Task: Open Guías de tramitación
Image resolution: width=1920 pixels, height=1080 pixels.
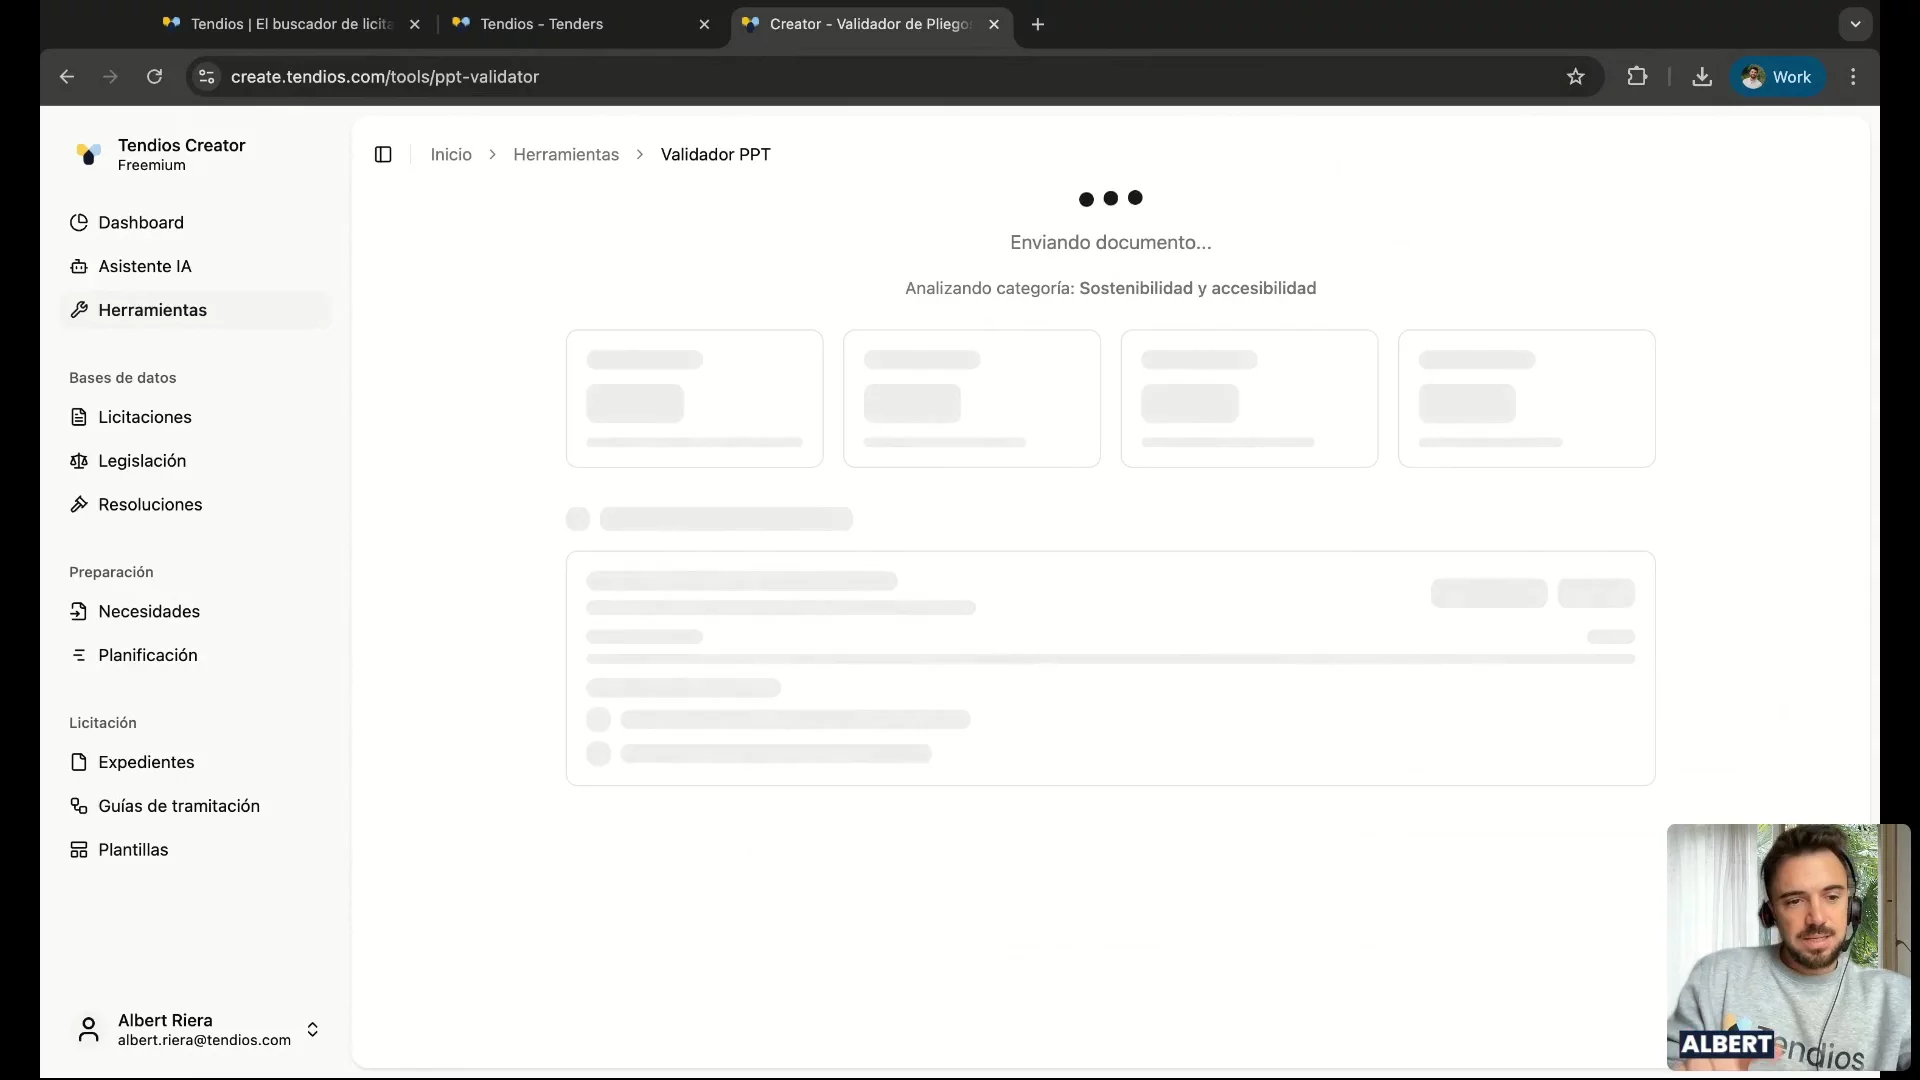Action: click(x=178, y=806)
